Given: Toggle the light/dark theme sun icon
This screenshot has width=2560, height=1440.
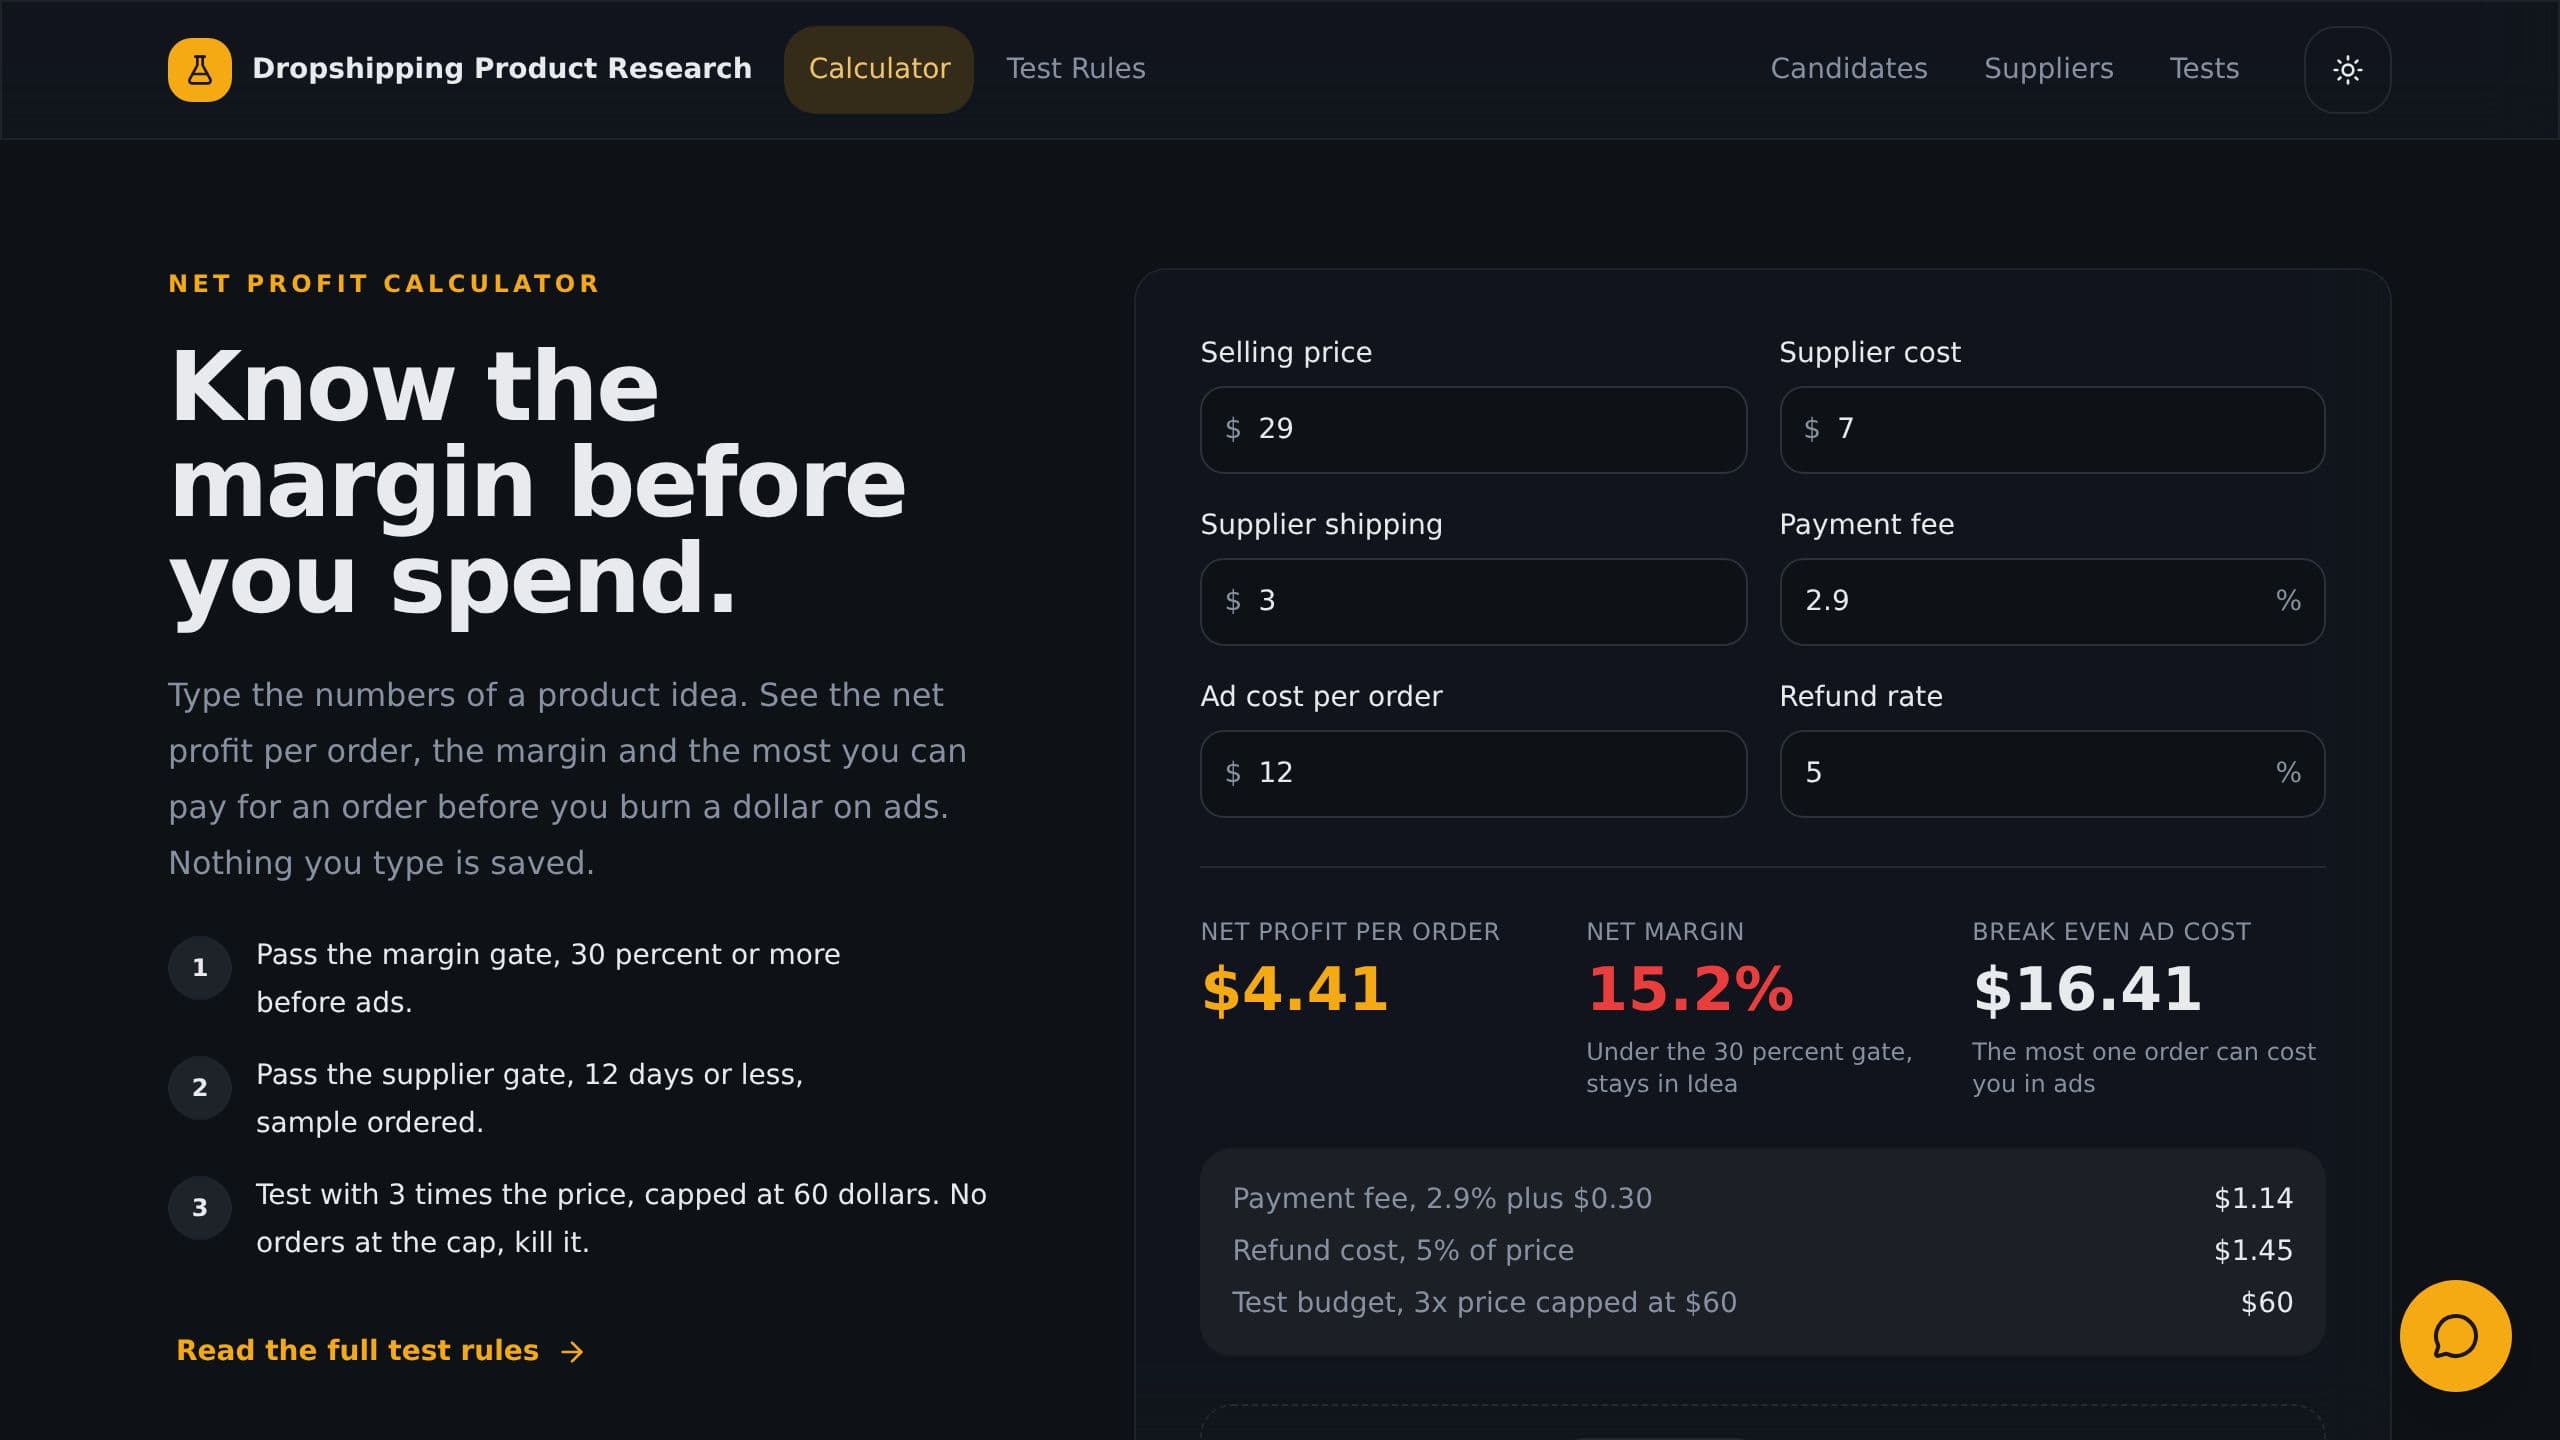Looking at the screenshot, I should pyautogui.click(x=2347, y=70).
